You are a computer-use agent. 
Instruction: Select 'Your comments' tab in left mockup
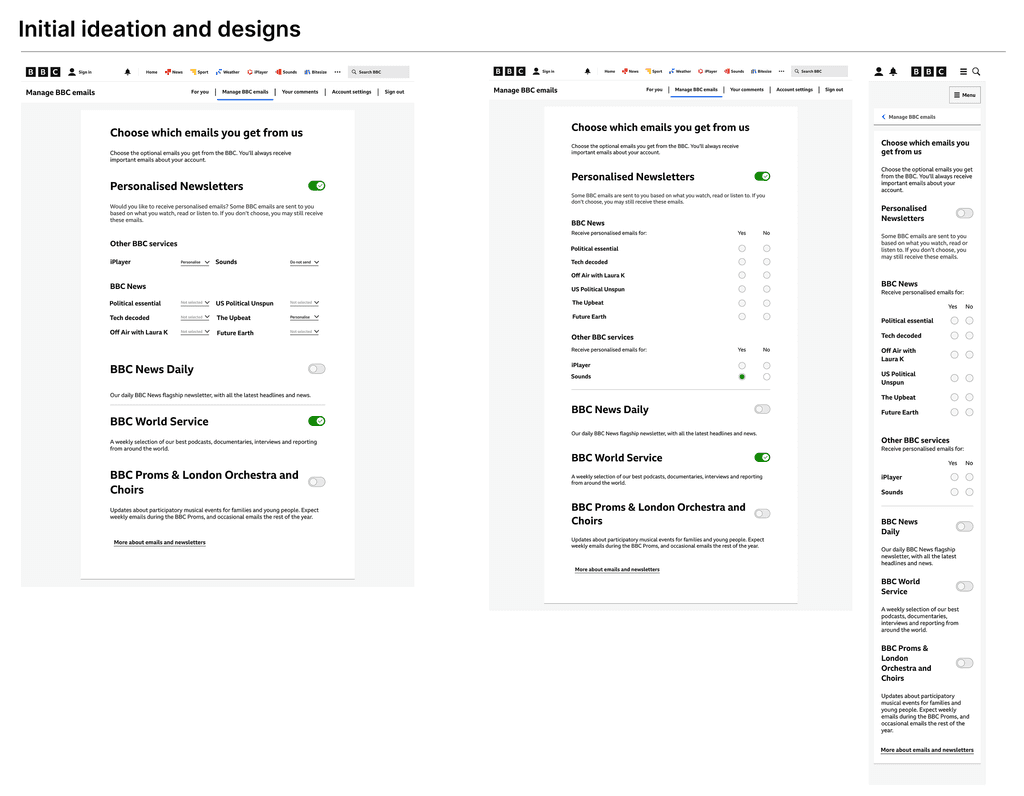coord(300,92)
